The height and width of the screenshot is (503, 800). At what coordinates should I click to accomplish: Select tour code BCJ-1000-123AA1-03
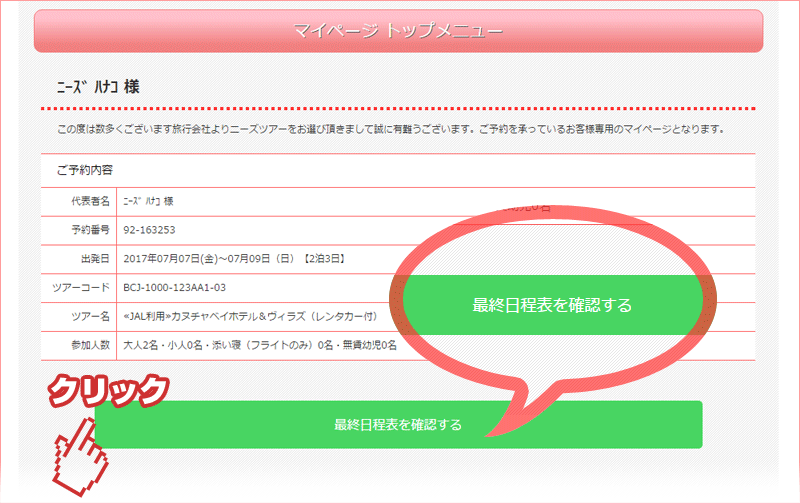point(174,288)
